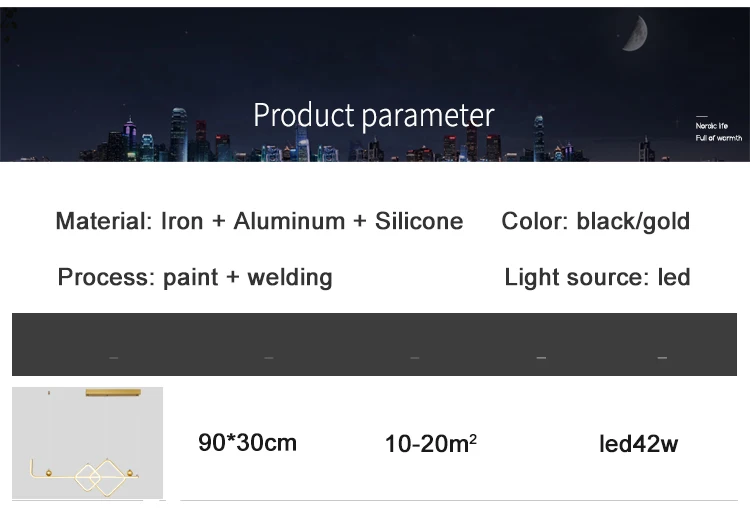Click the 10-20m² area value
Viewport: 750px width, 512px height.
click(430, 444)
